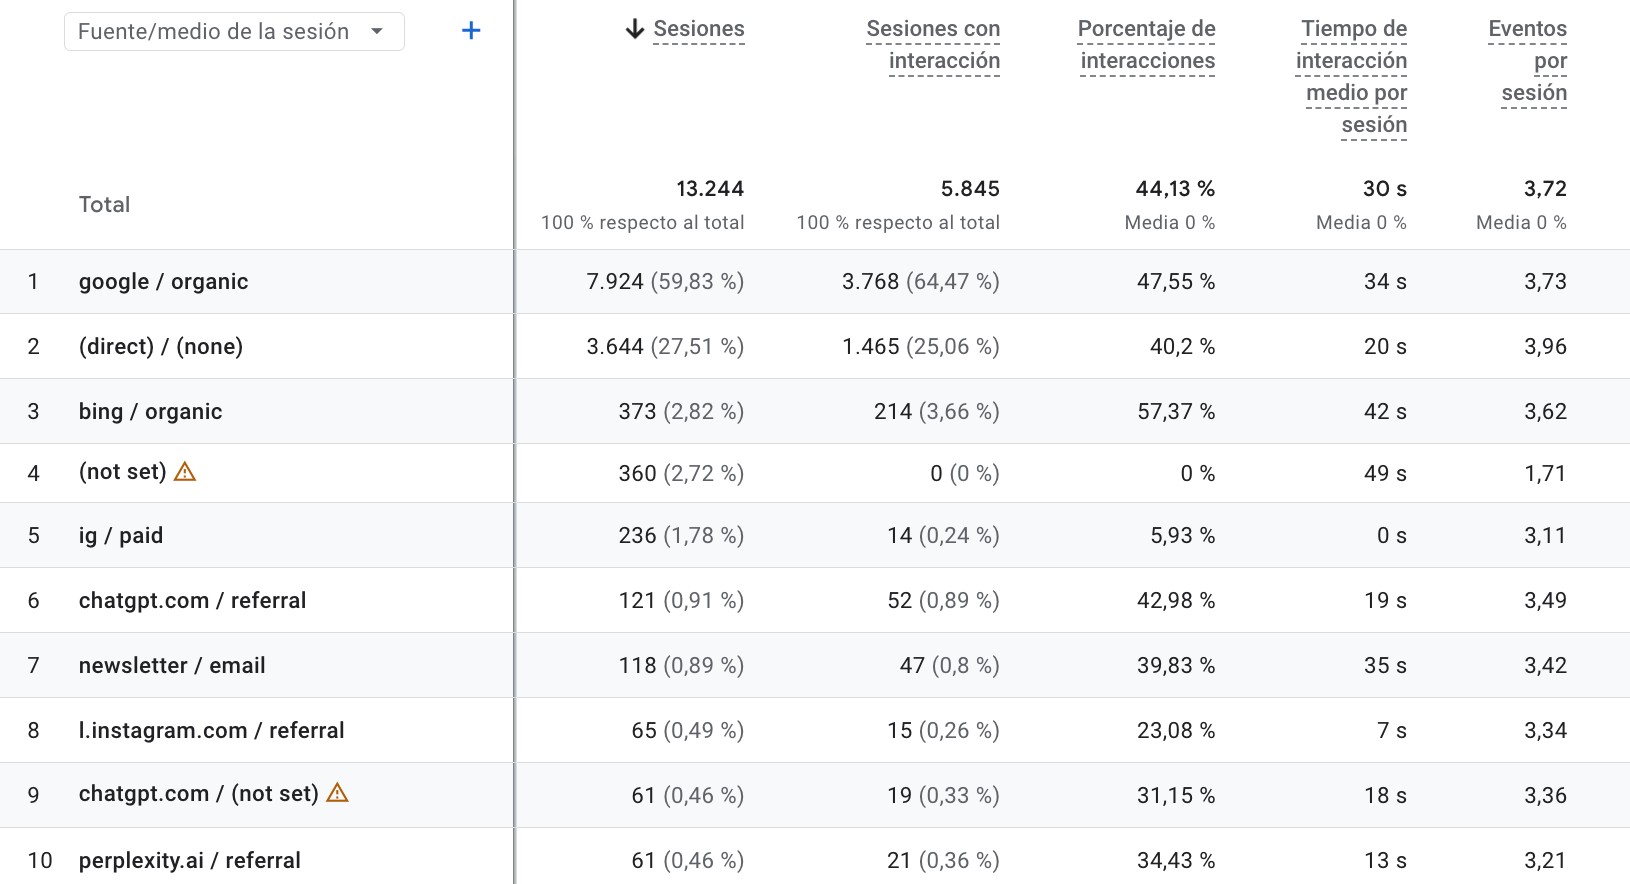This screenshot has width=1630, height=884.
Task: Select the (direct) / (none) row
Action: 161,347
